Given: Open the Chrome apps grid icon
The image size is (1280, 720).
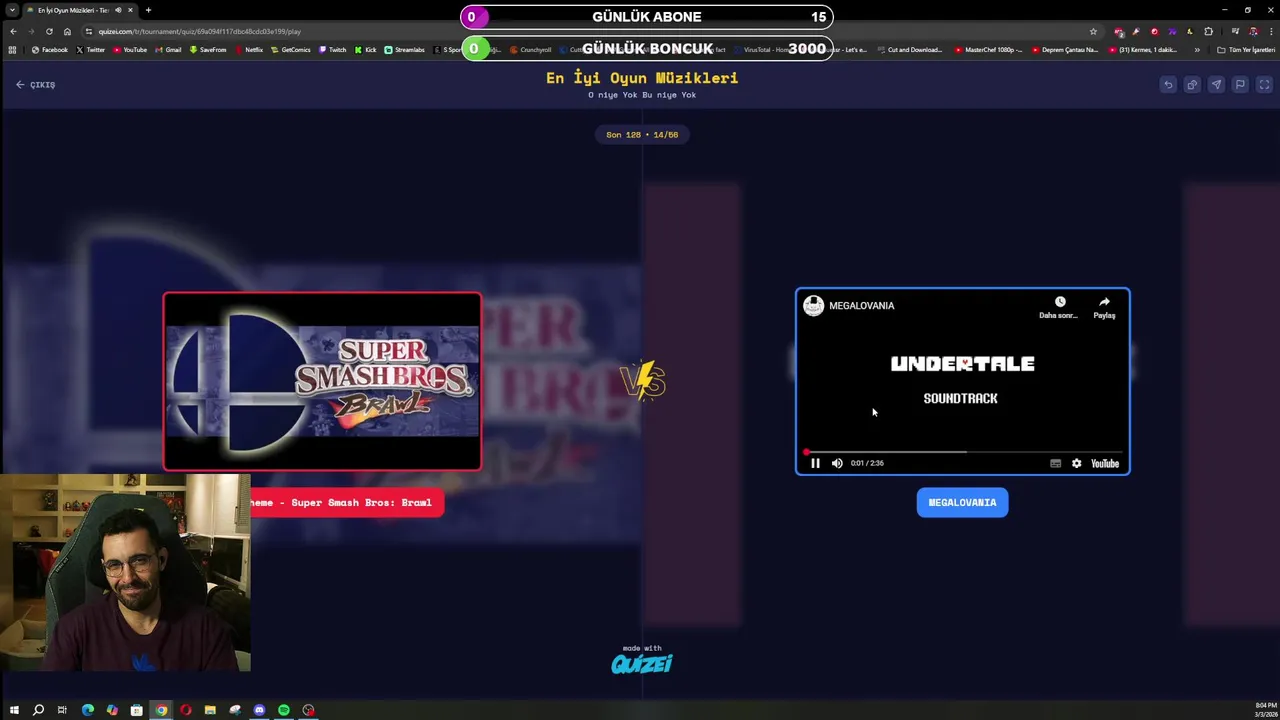Looking at the screenshot, I should pyautogui.click(x=12, y=49).
